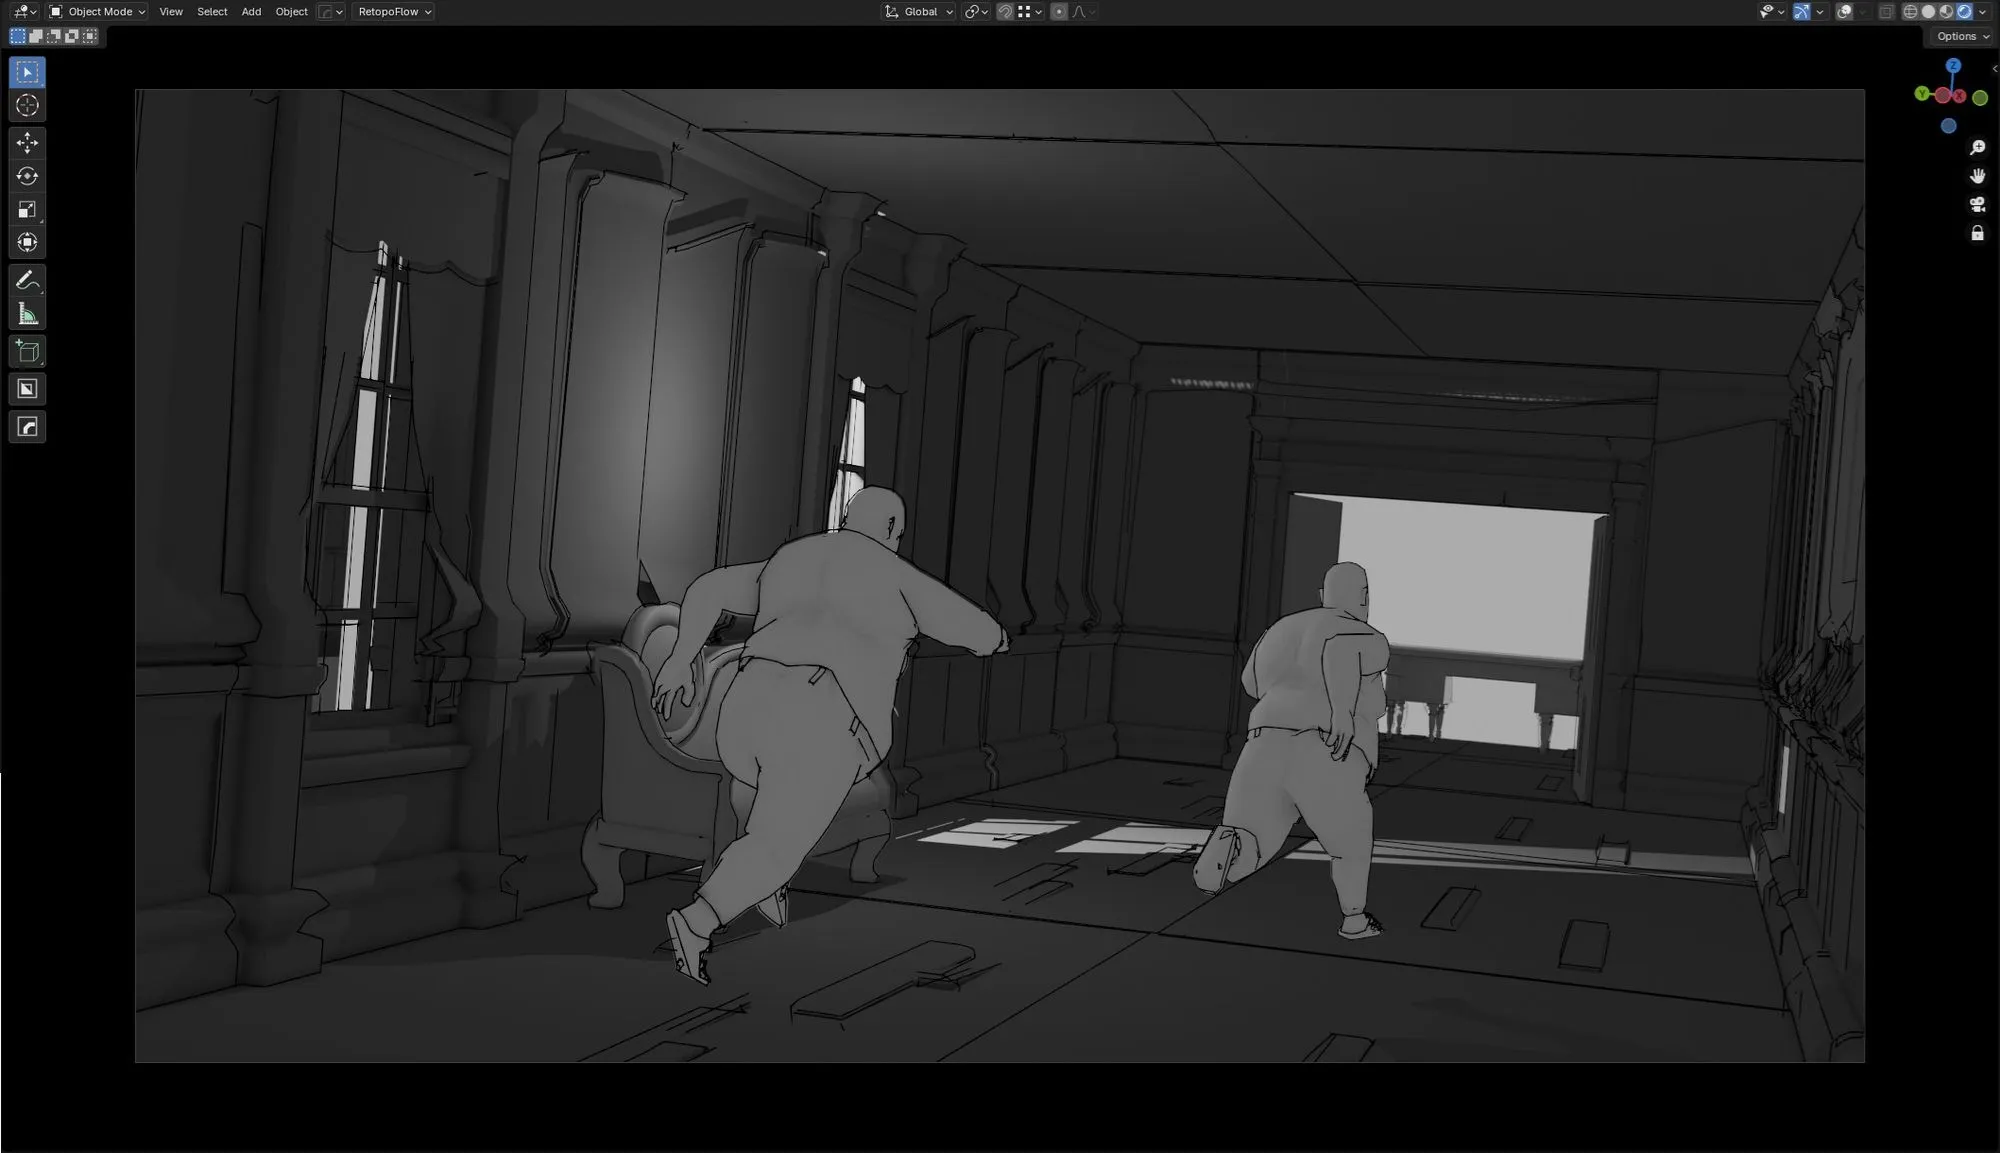Viewport: 2000px width, 1153px height.
Task: Click the dark green negative Y gizmo ball
Action: pyautogui.click(x=1980, y=98)
